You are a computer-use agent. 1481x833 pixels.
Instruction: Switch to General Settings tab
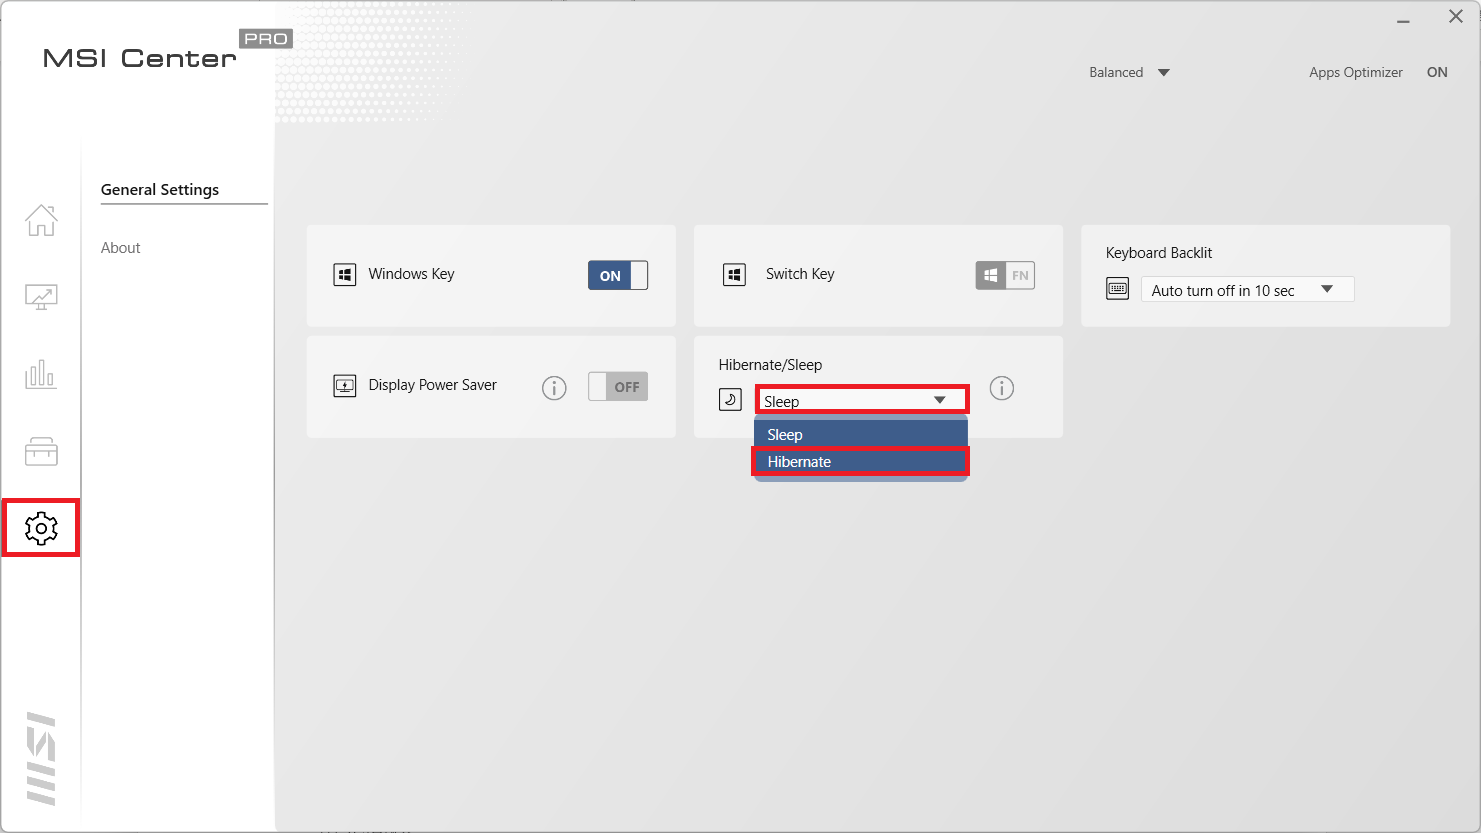coord(160,189)
